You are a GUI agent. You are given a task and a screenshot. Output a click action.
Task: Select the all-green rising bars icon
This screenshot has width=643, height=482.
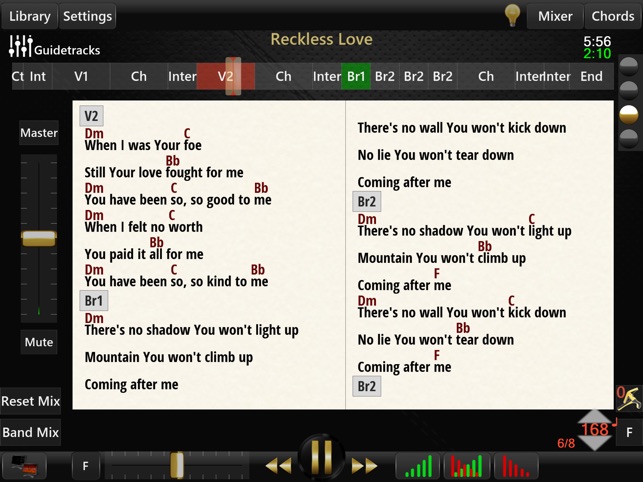click(x=417, y=466)
